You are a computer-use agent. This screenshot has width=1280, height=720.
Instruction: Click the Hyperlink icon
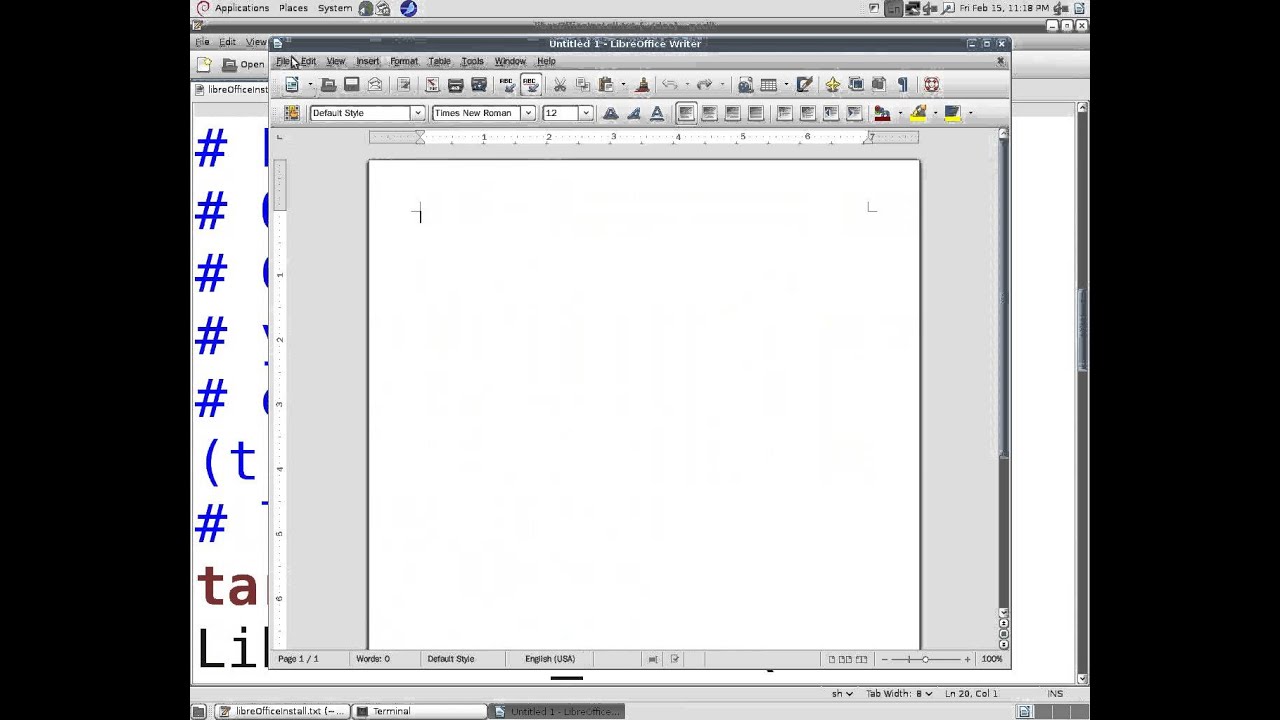coord(745,84)
